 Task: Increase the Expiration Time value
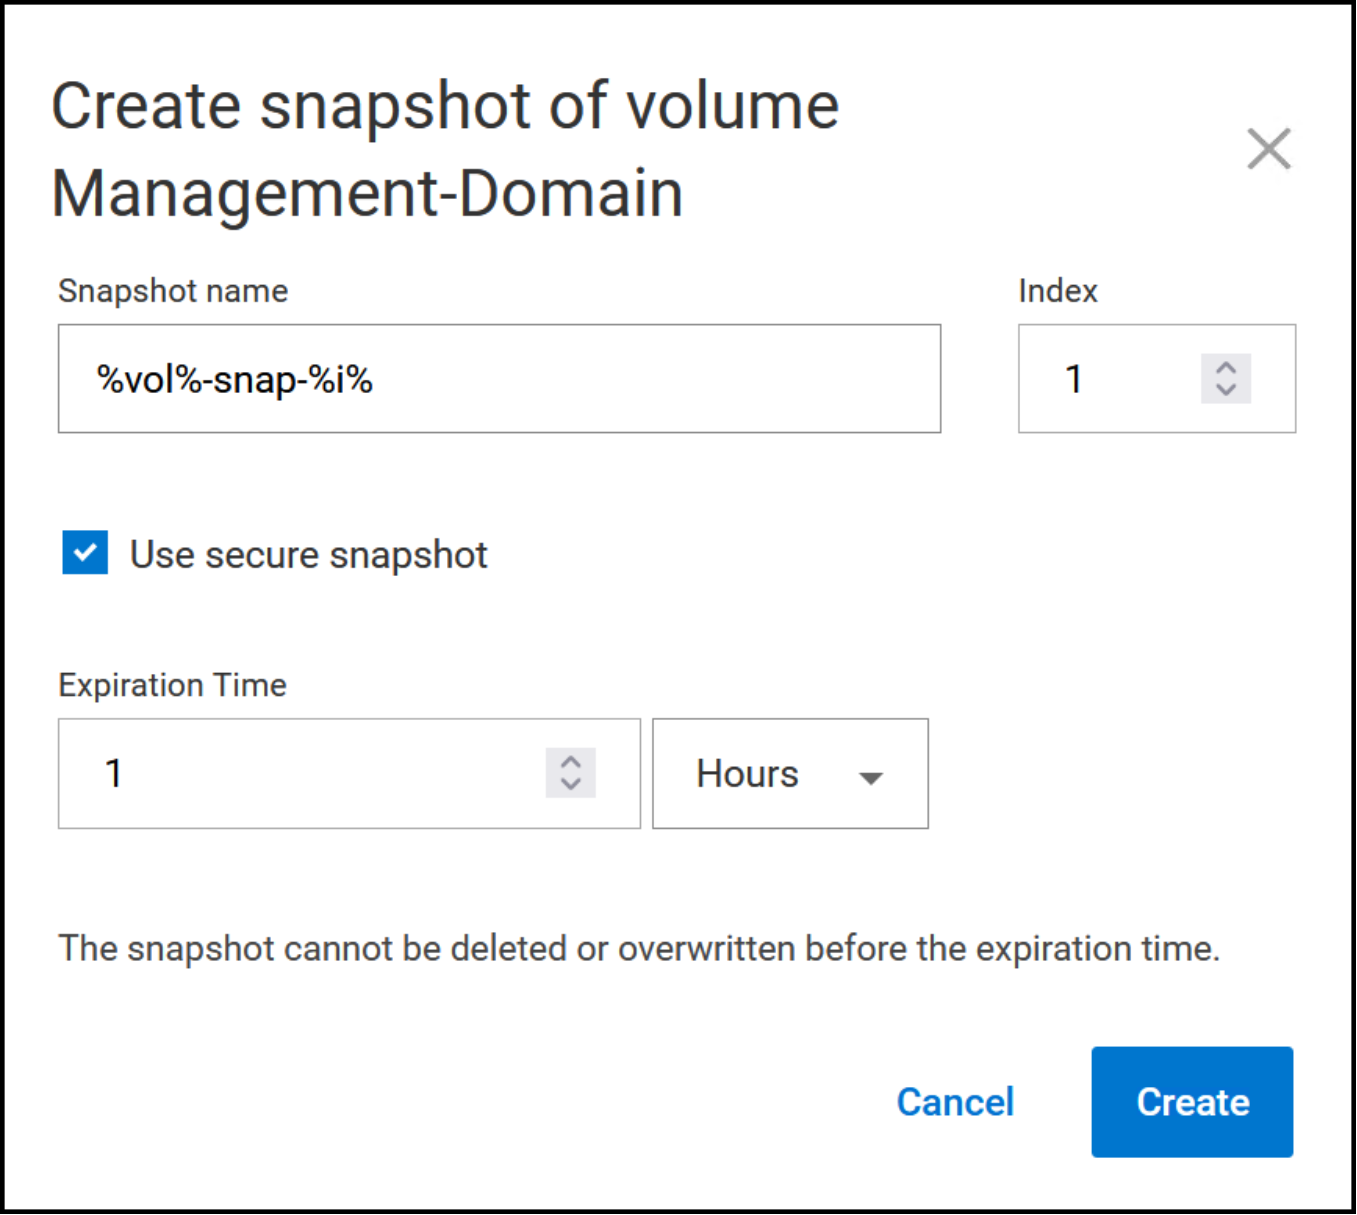[x=571, y=761]
